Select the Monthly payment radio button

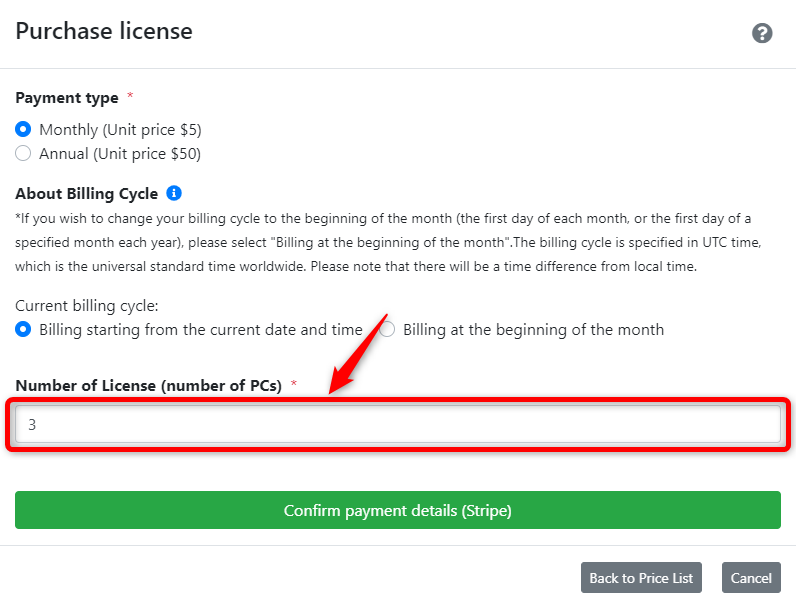[x=23, y=129]
